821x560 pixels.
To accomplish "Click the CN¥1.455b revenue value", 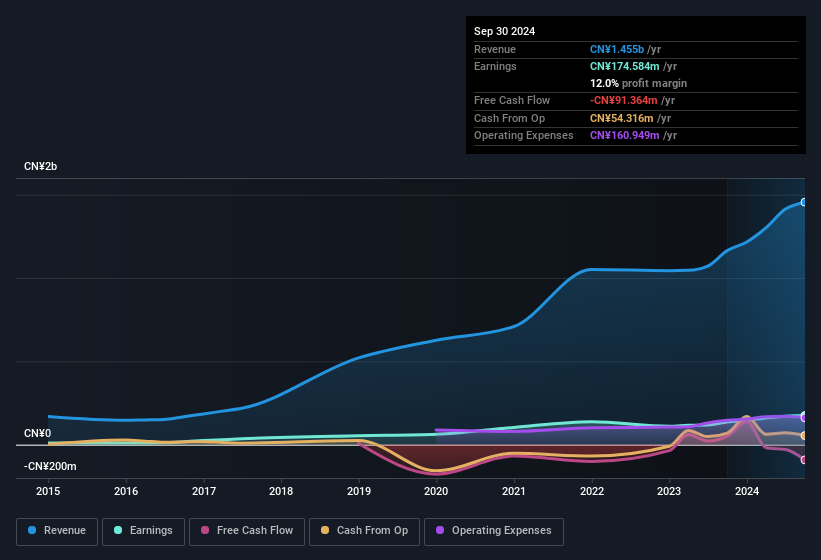I will [x=617, y=49].
